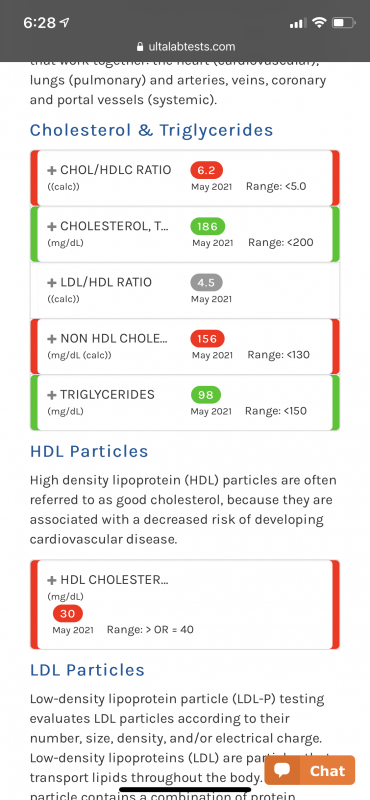This screenshot has width=370, height=800.
Task: Expand the CHOL/HDLC RATIO row plus icon
Action: [52, 170]
